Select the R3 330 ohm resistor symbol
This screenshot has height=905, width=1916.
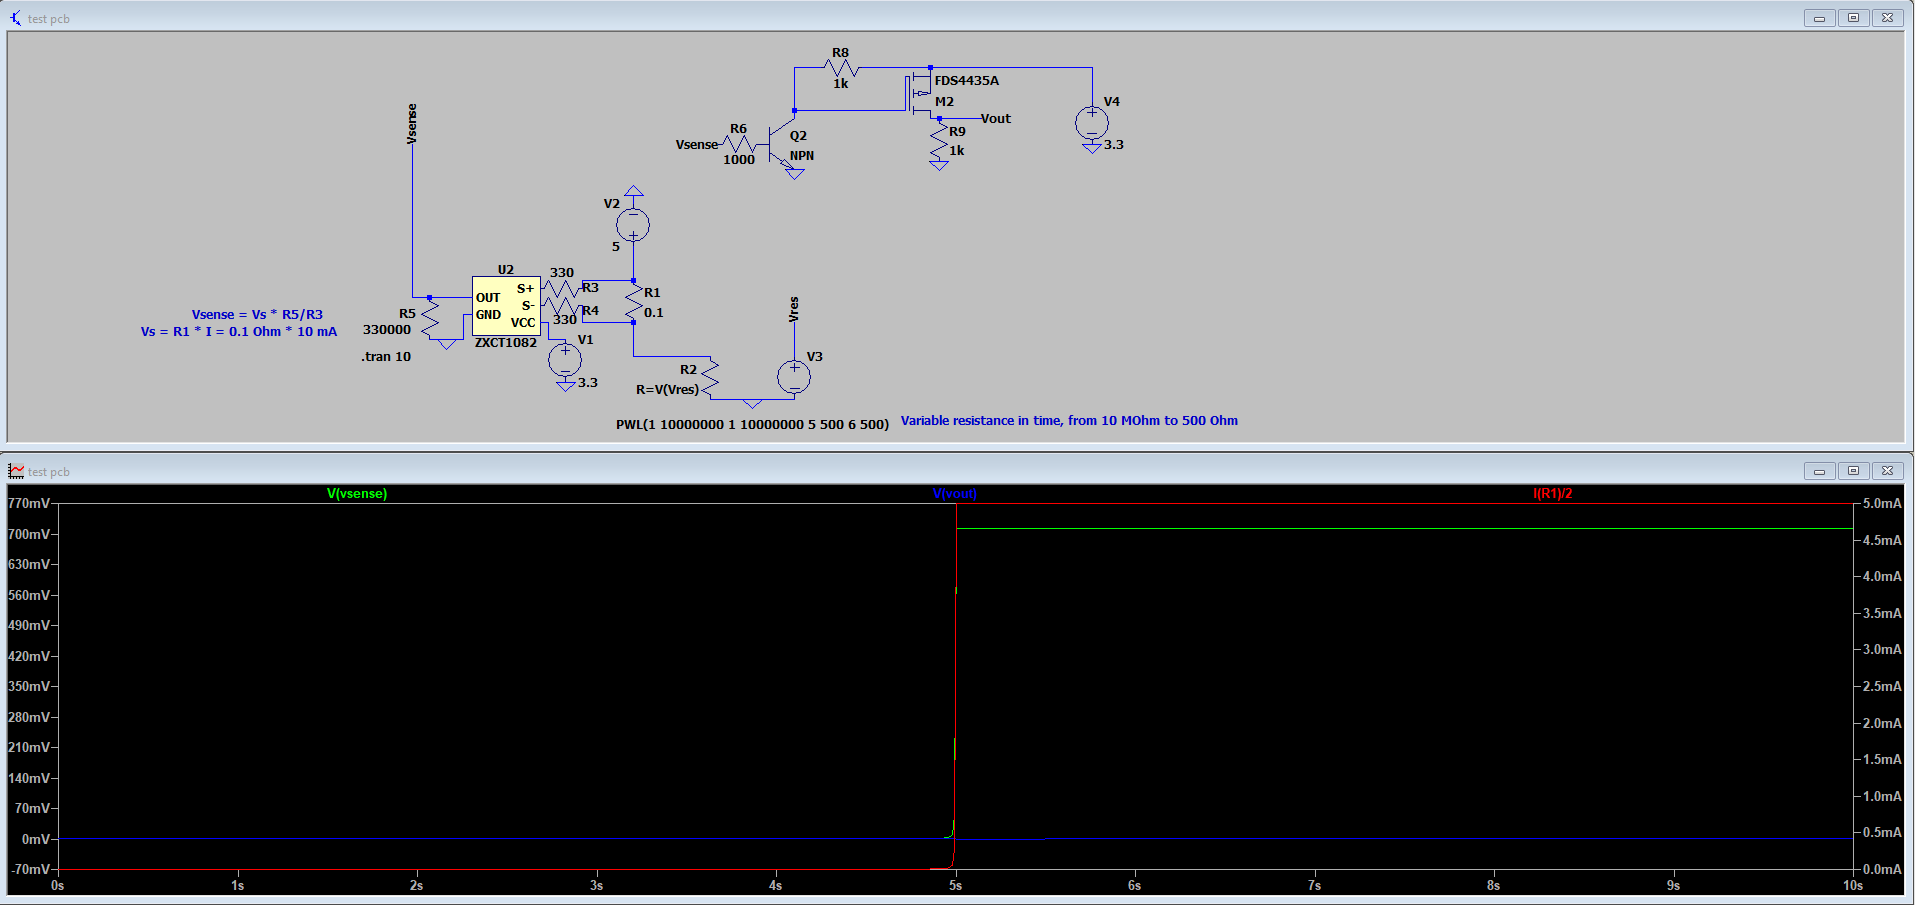[561, 290]
